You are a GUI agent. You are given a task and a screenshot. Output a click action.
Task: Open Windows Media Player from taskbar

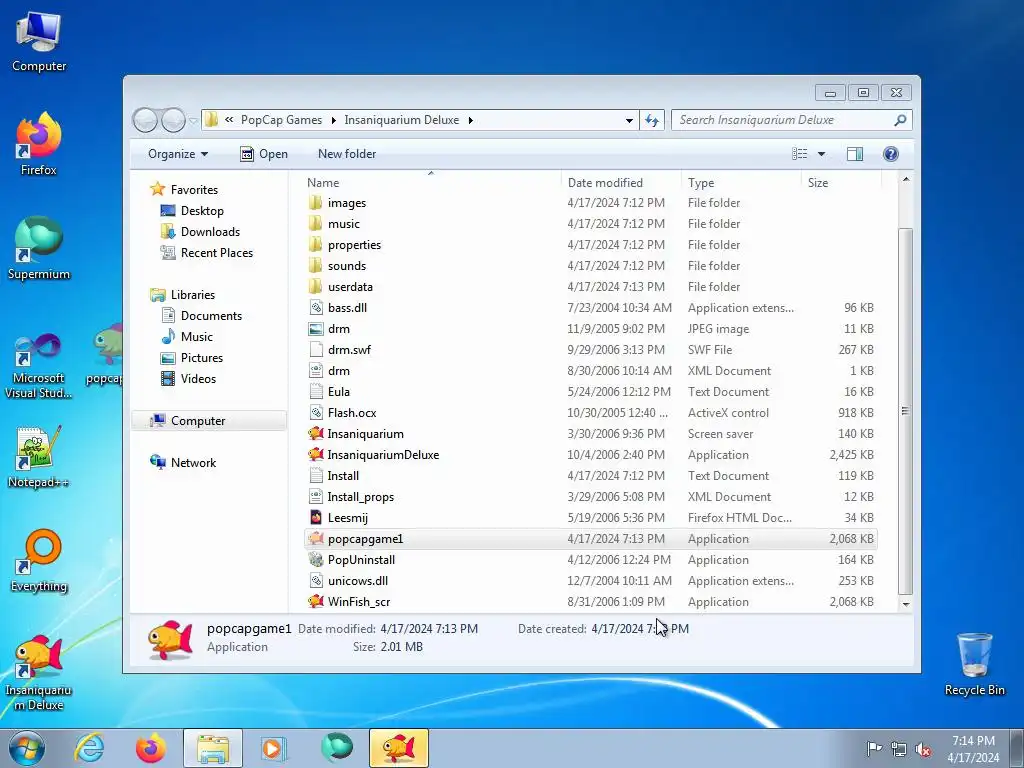pos(274,748)
